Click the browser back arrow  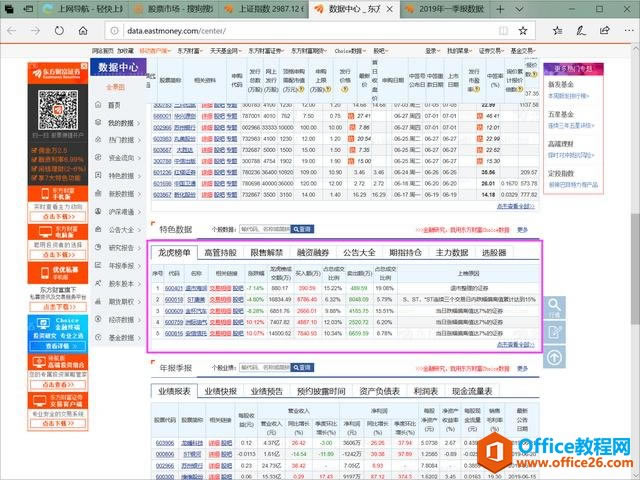[x=13, y=30]
